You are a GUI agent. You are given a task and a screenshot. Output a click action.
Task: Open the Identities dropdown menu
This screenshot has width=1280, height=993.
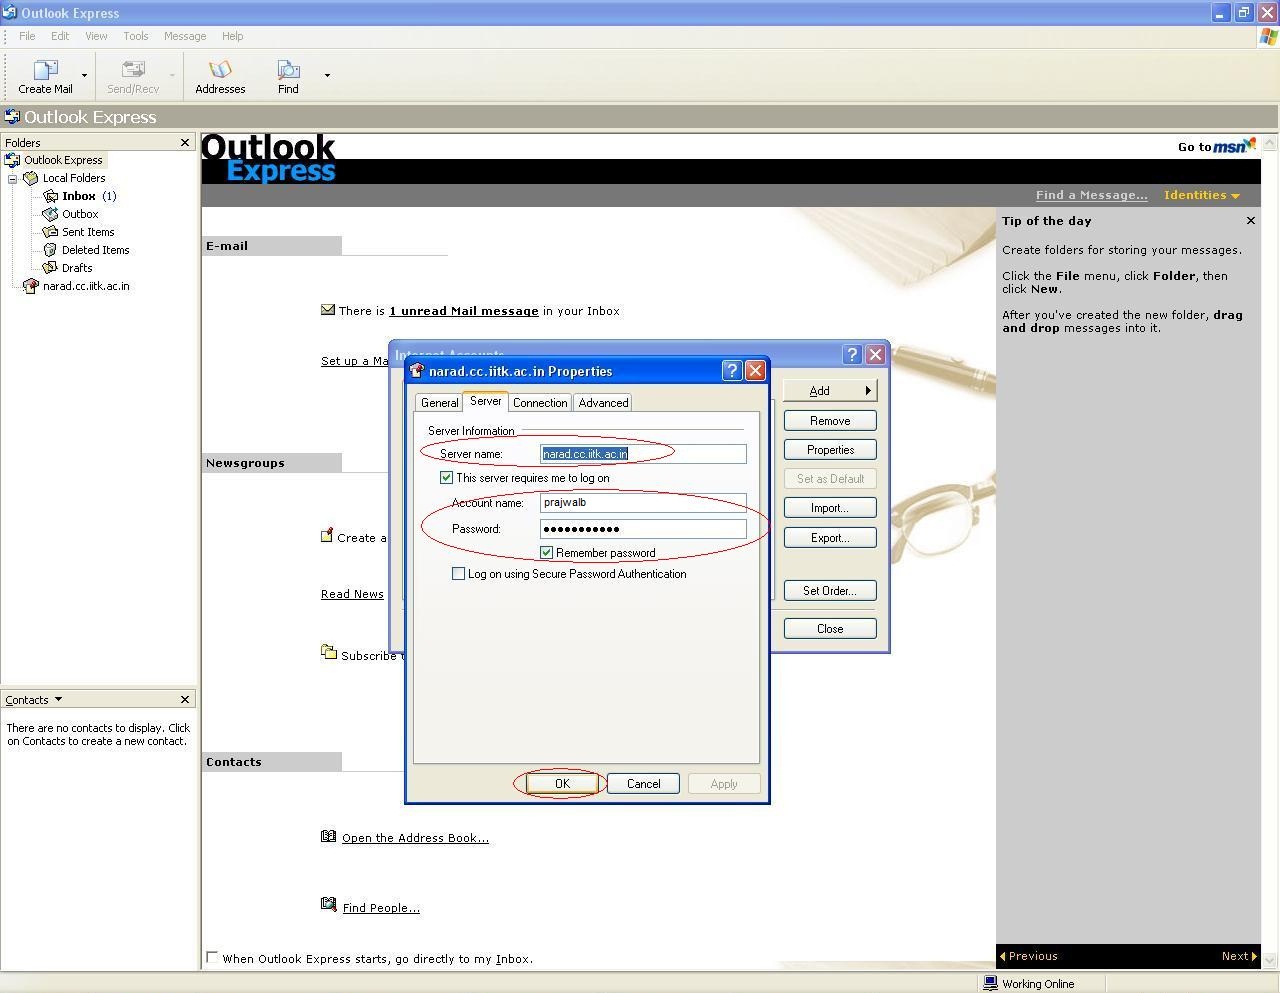click(x=1201, y=195)
